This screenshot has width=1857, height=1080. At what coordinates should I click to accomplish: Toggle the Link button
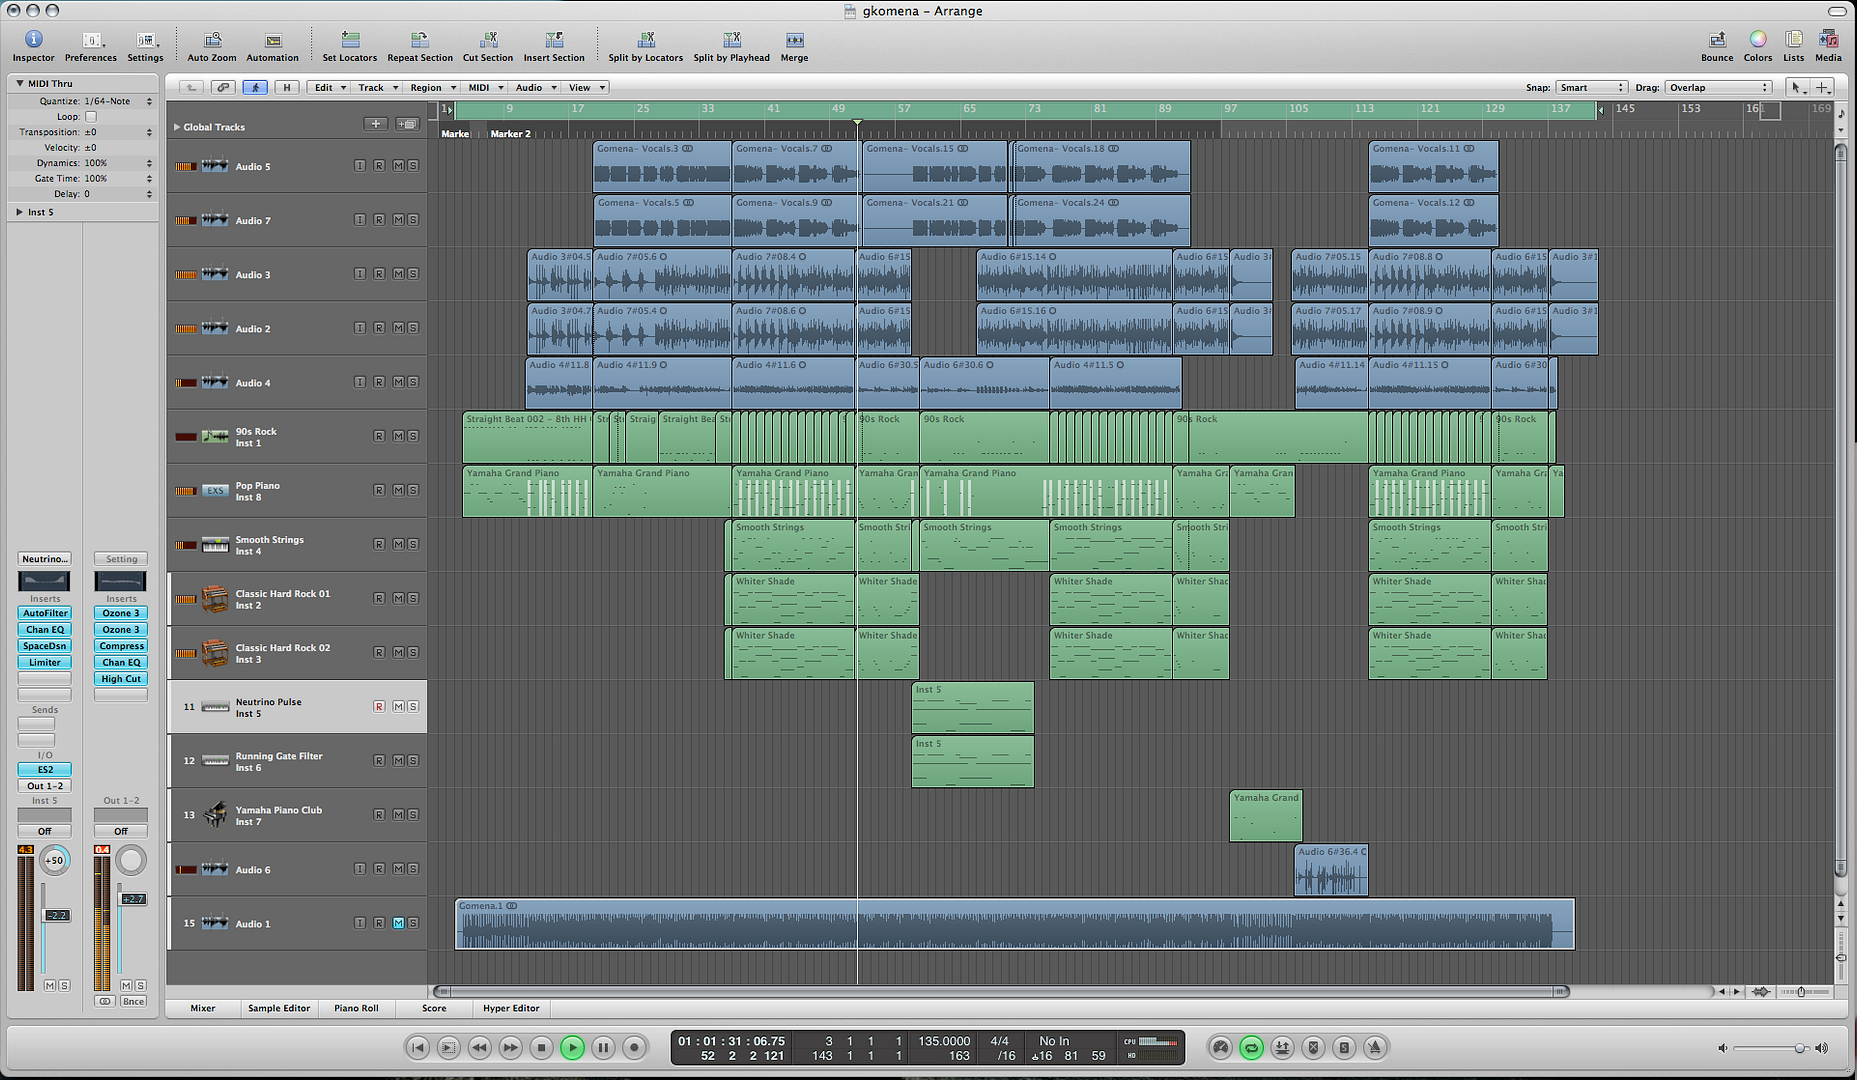pos(223,88)
